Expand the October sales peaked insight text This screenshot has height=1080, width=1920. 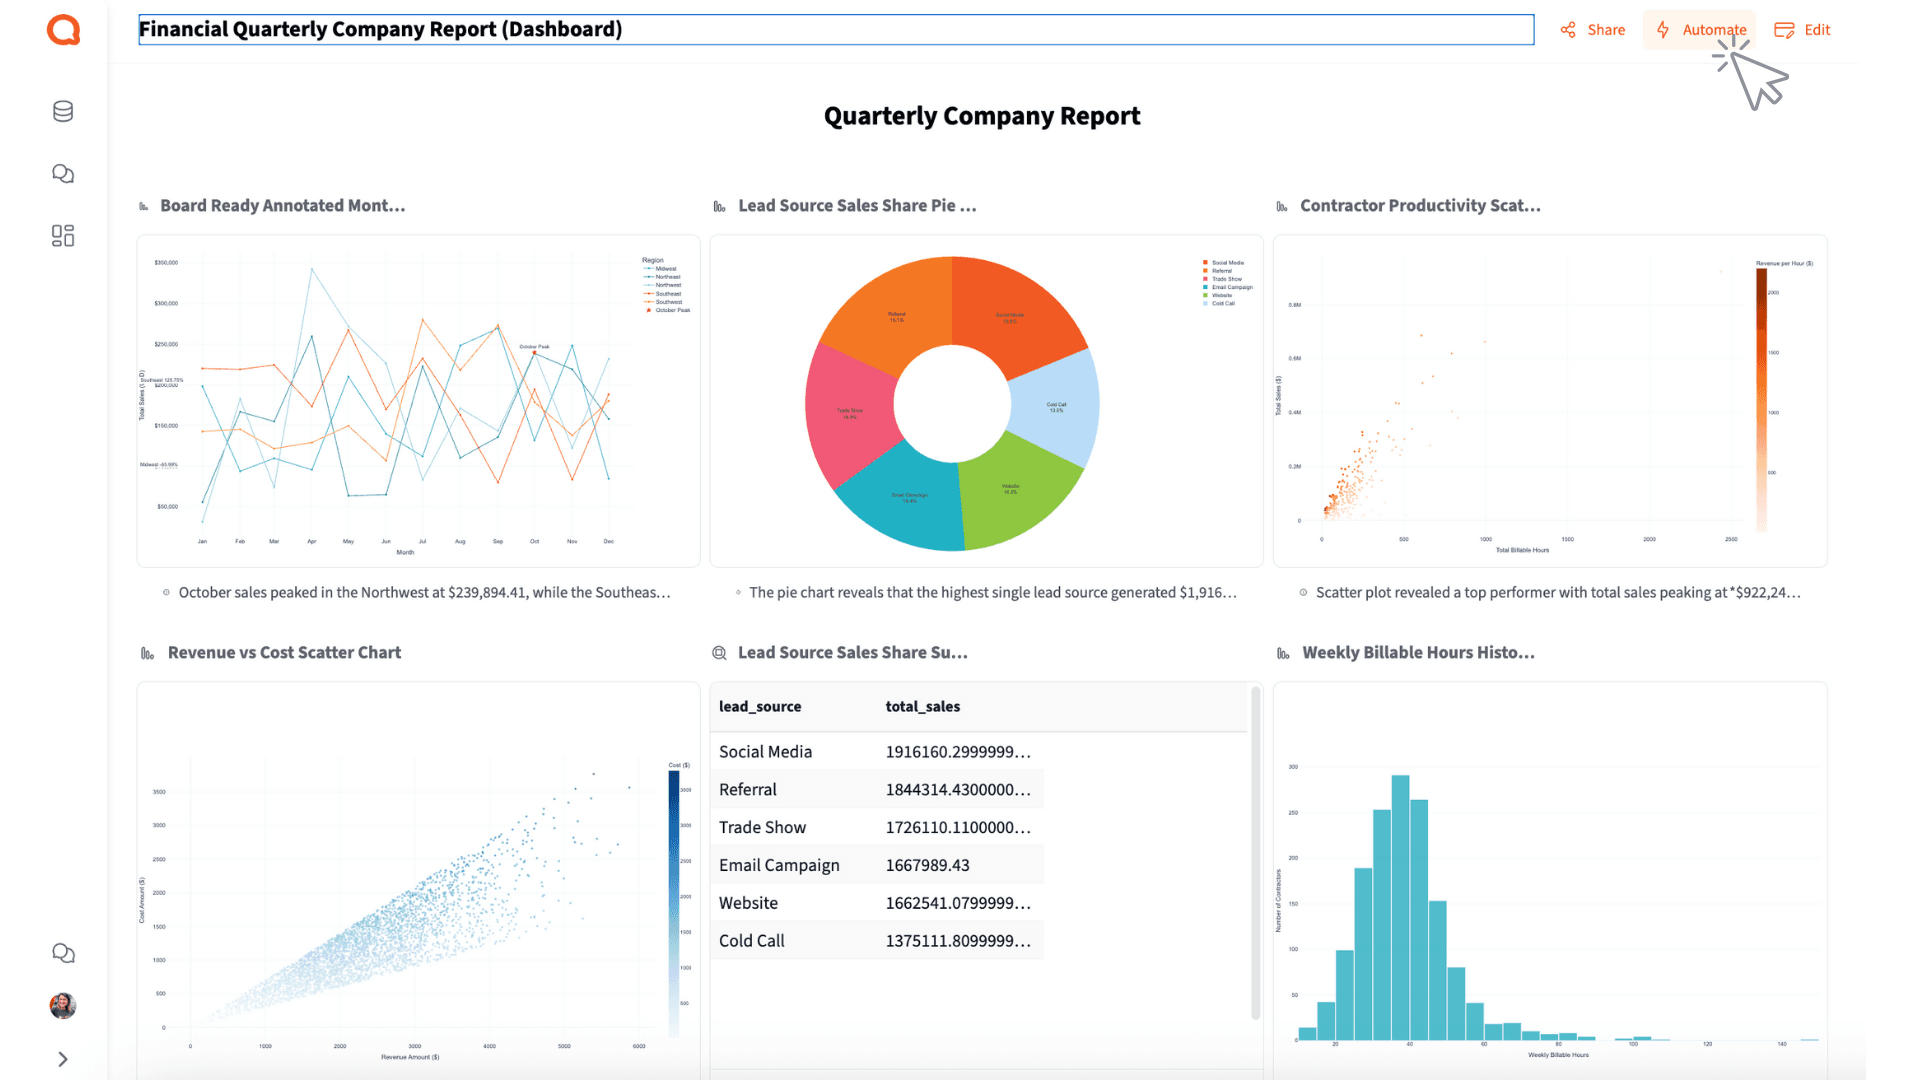pyautogui.click(x=424, y=593)
